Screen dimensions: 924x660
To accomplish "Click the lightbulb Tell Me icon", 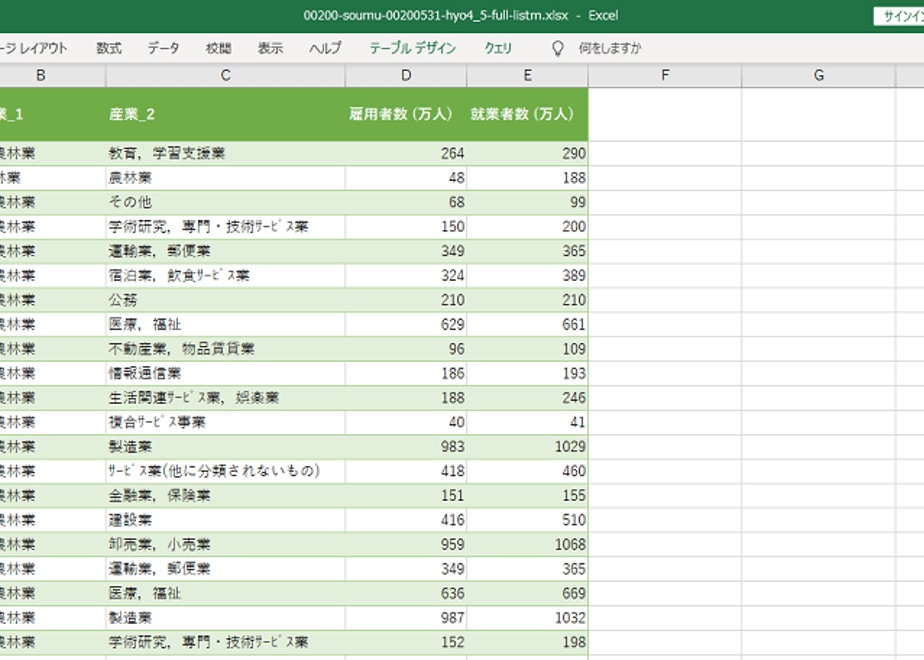I will click(557, 48).
